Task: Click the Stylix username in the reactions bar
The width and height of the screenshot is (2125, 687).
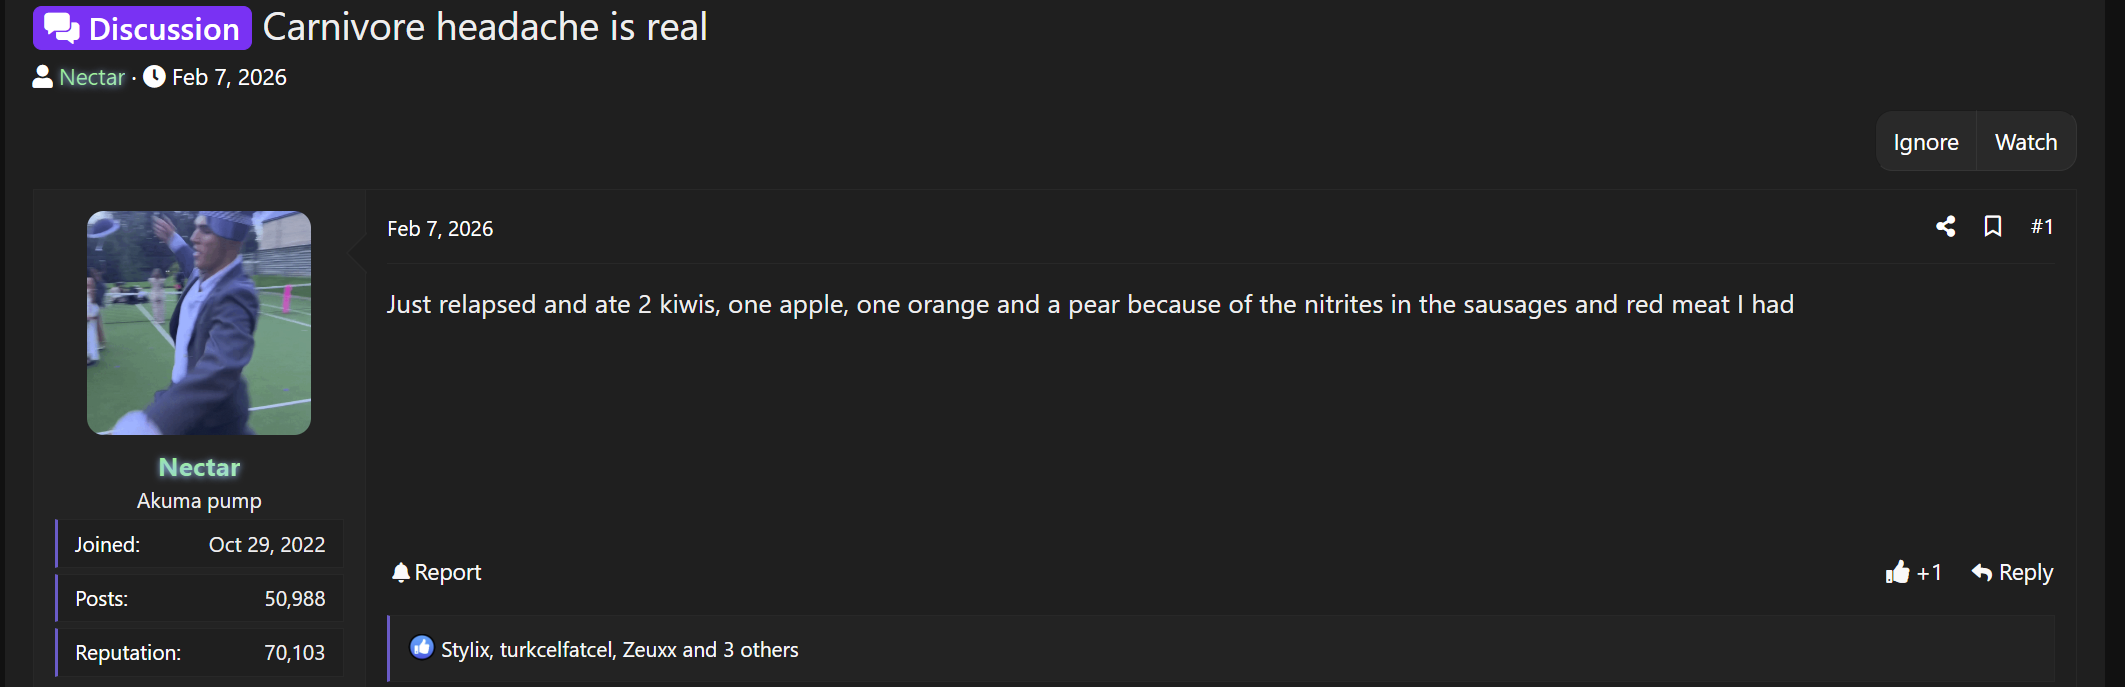Action: point(464,649)
